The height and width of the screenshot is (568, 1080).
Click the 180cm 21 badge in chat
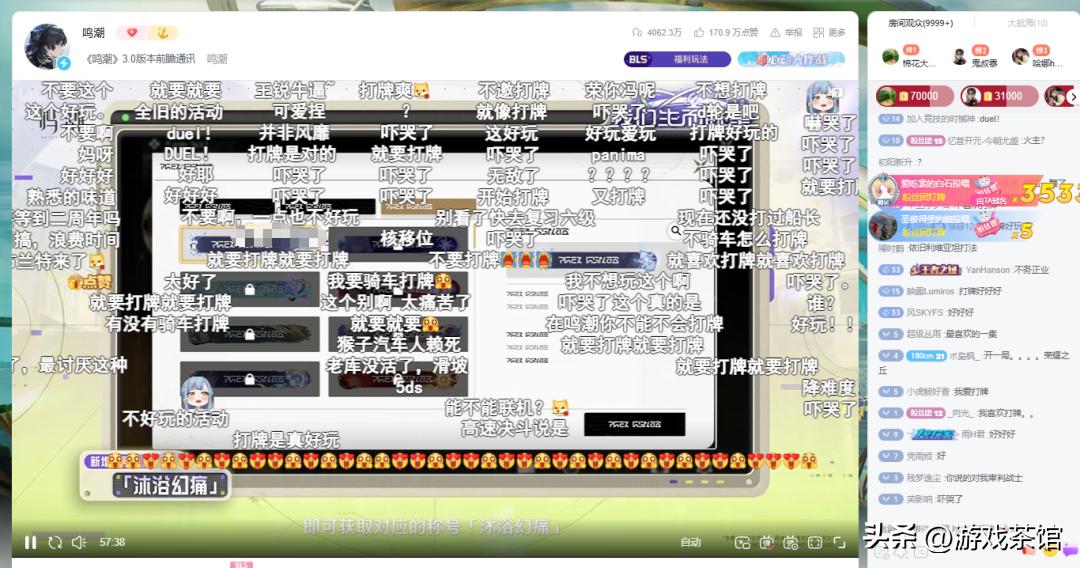926,356
